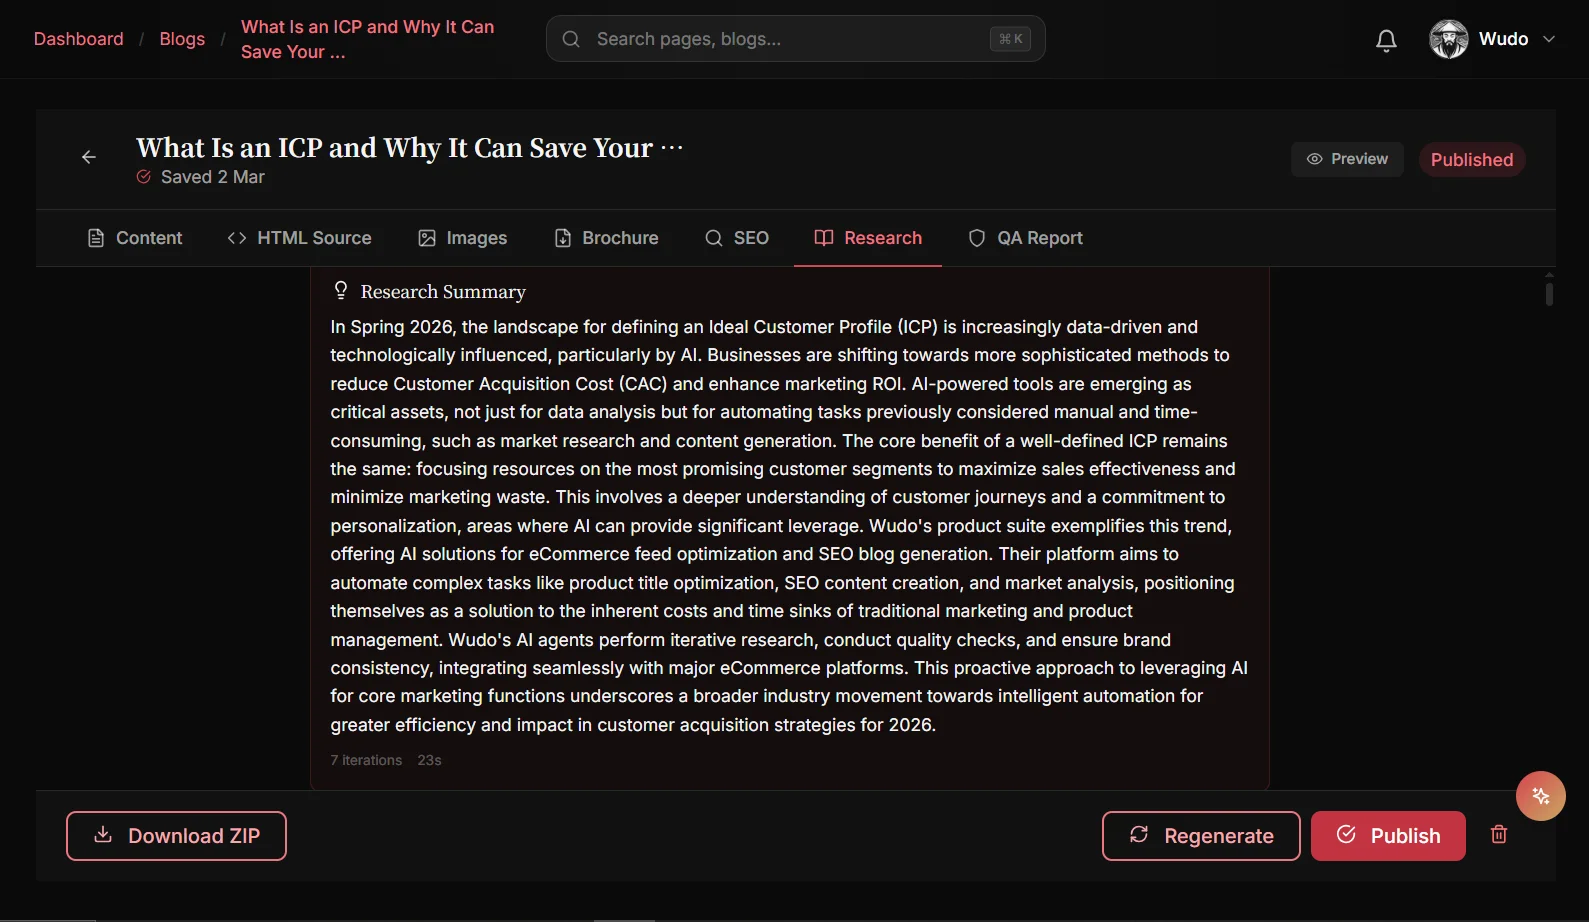The image size is (1589, 922).
Task: Click the Research Summary lightbulb icon
Action: [341, 291]
